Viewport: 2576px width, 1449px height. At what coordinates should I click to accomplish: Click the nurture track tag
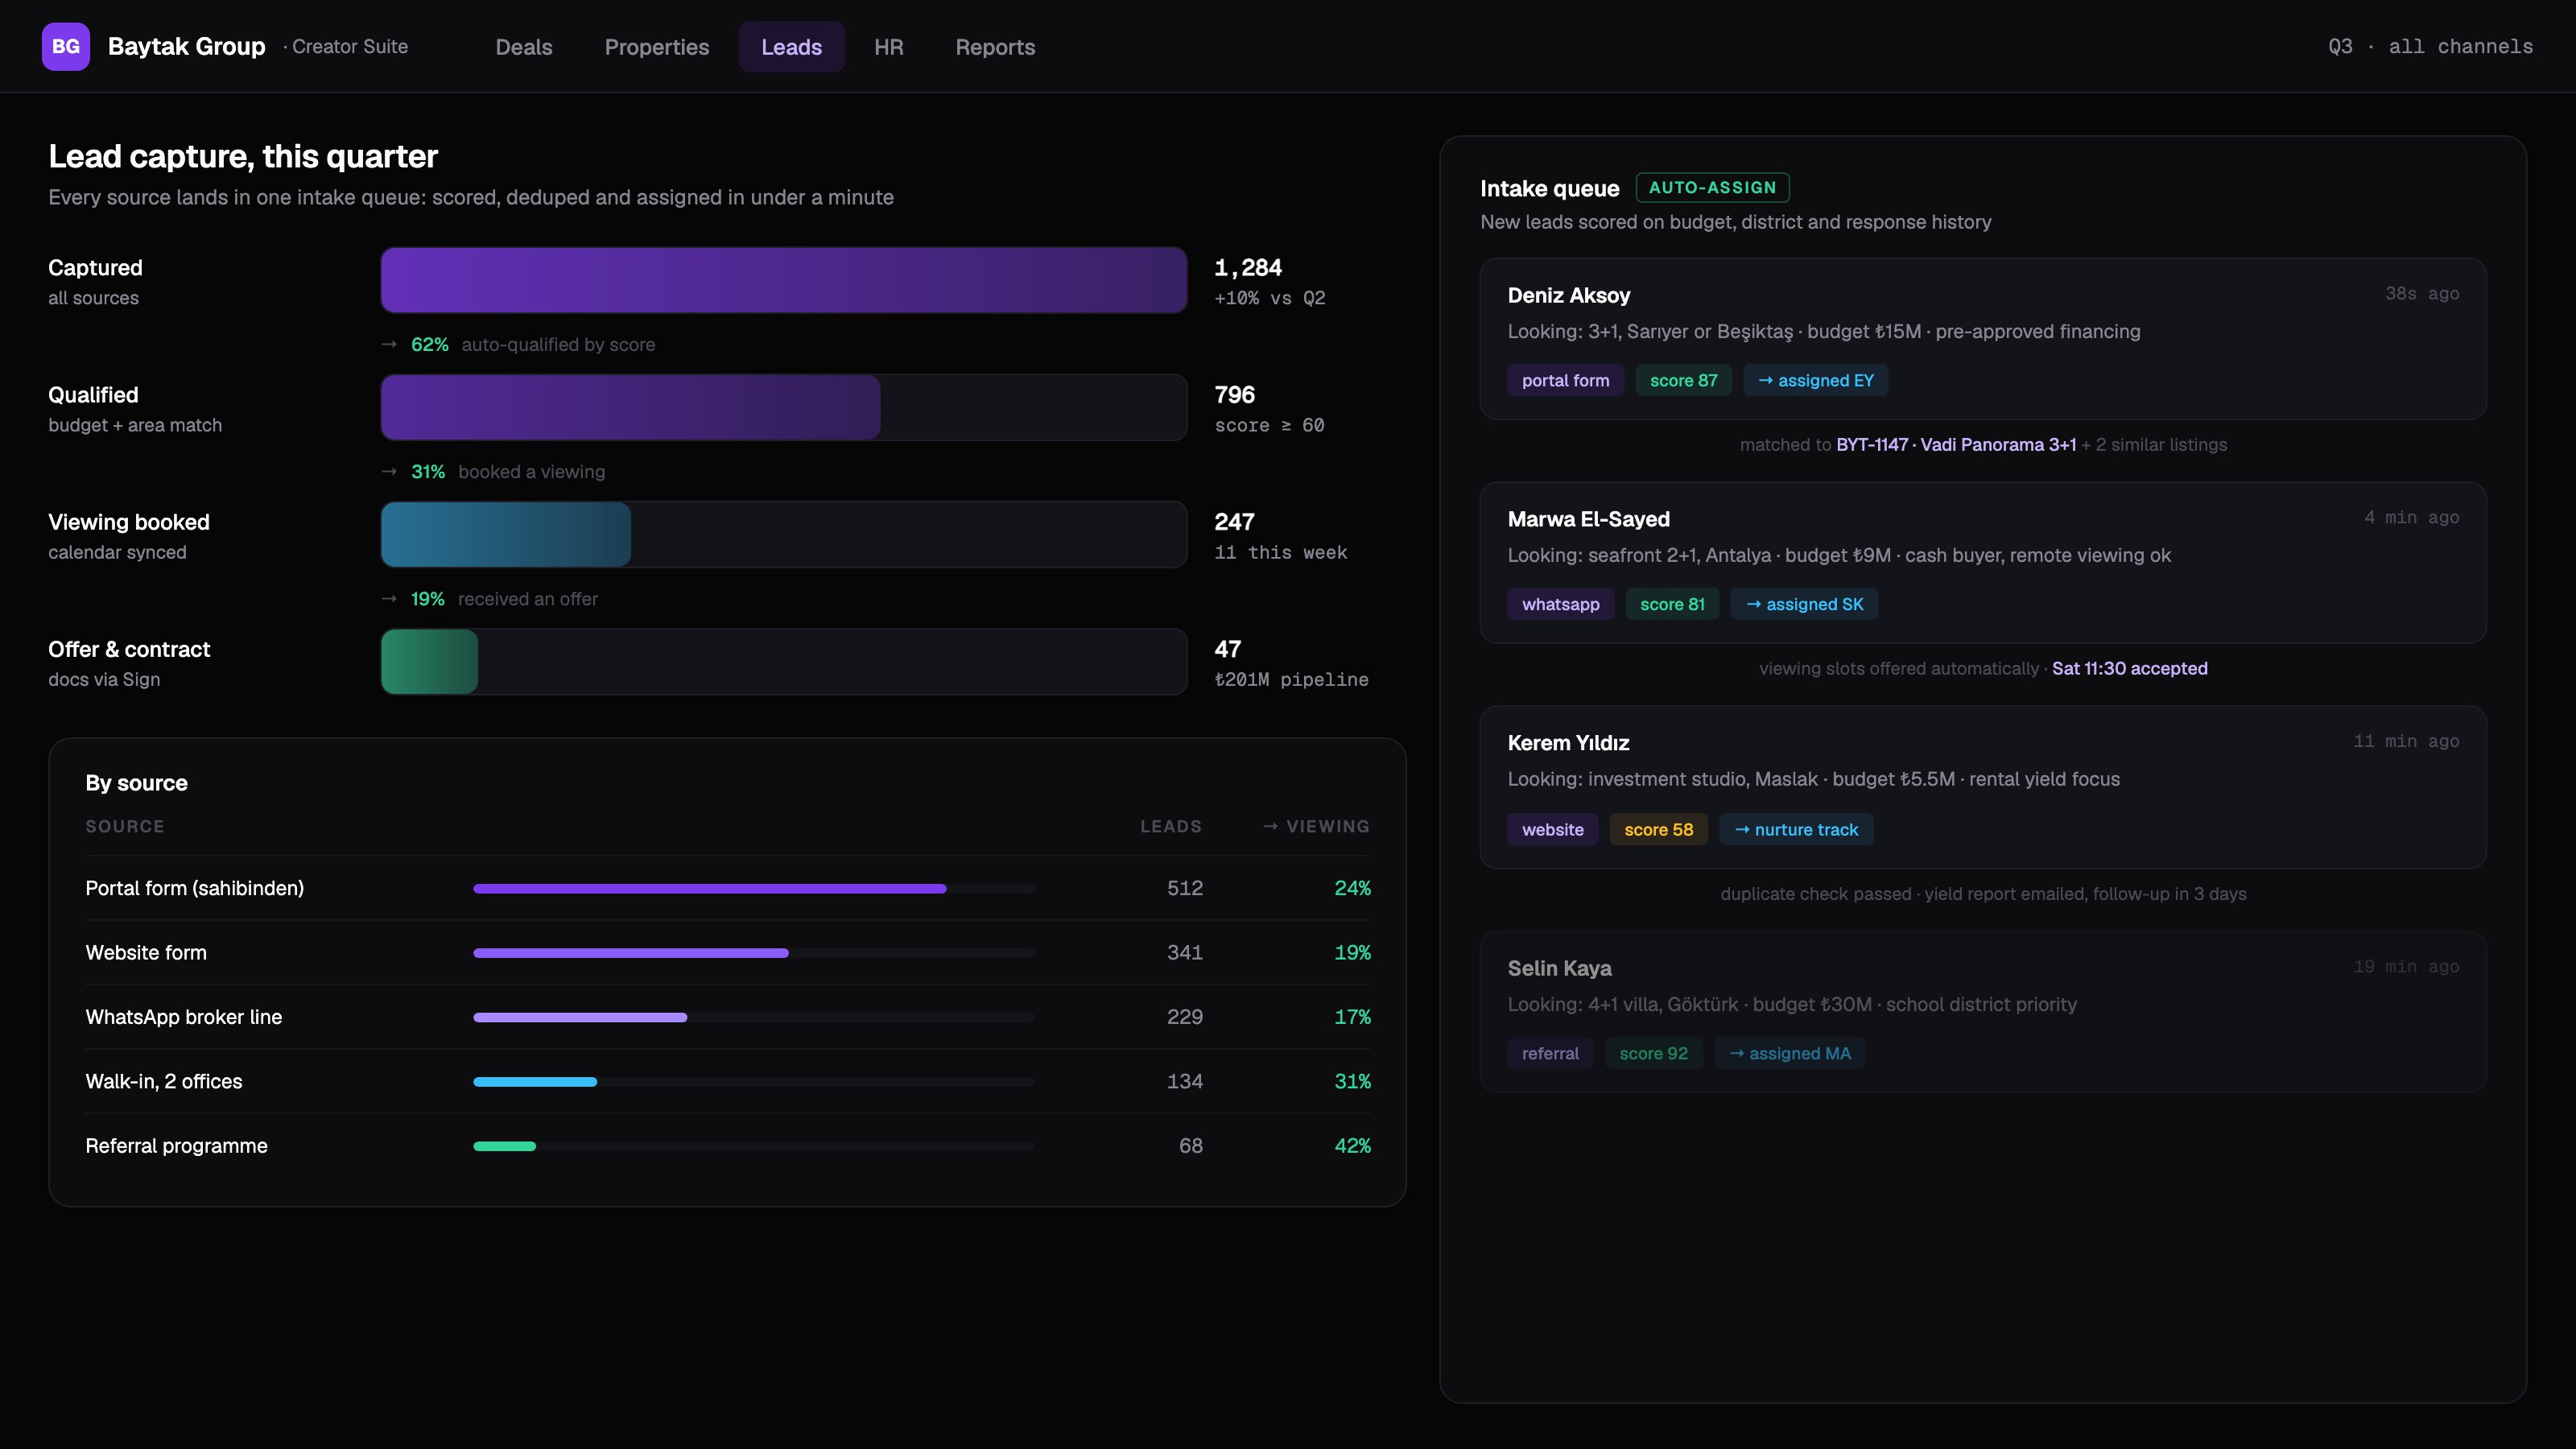pos(1797,829)
